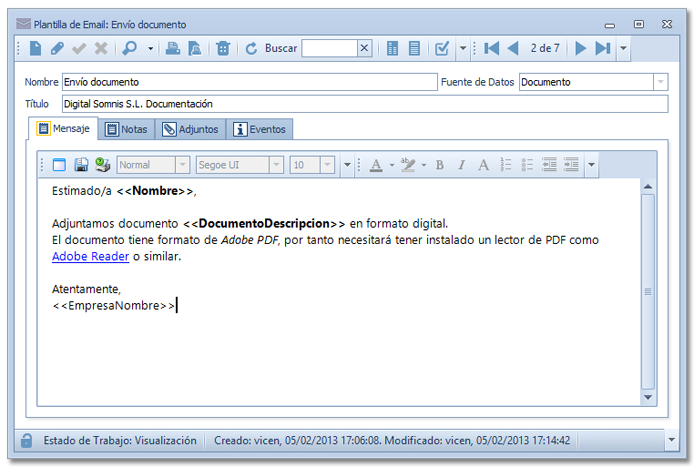This screenshot has width=694, height=467.
Task: Clear the Buscar field with X
Action: click(364, 48)
